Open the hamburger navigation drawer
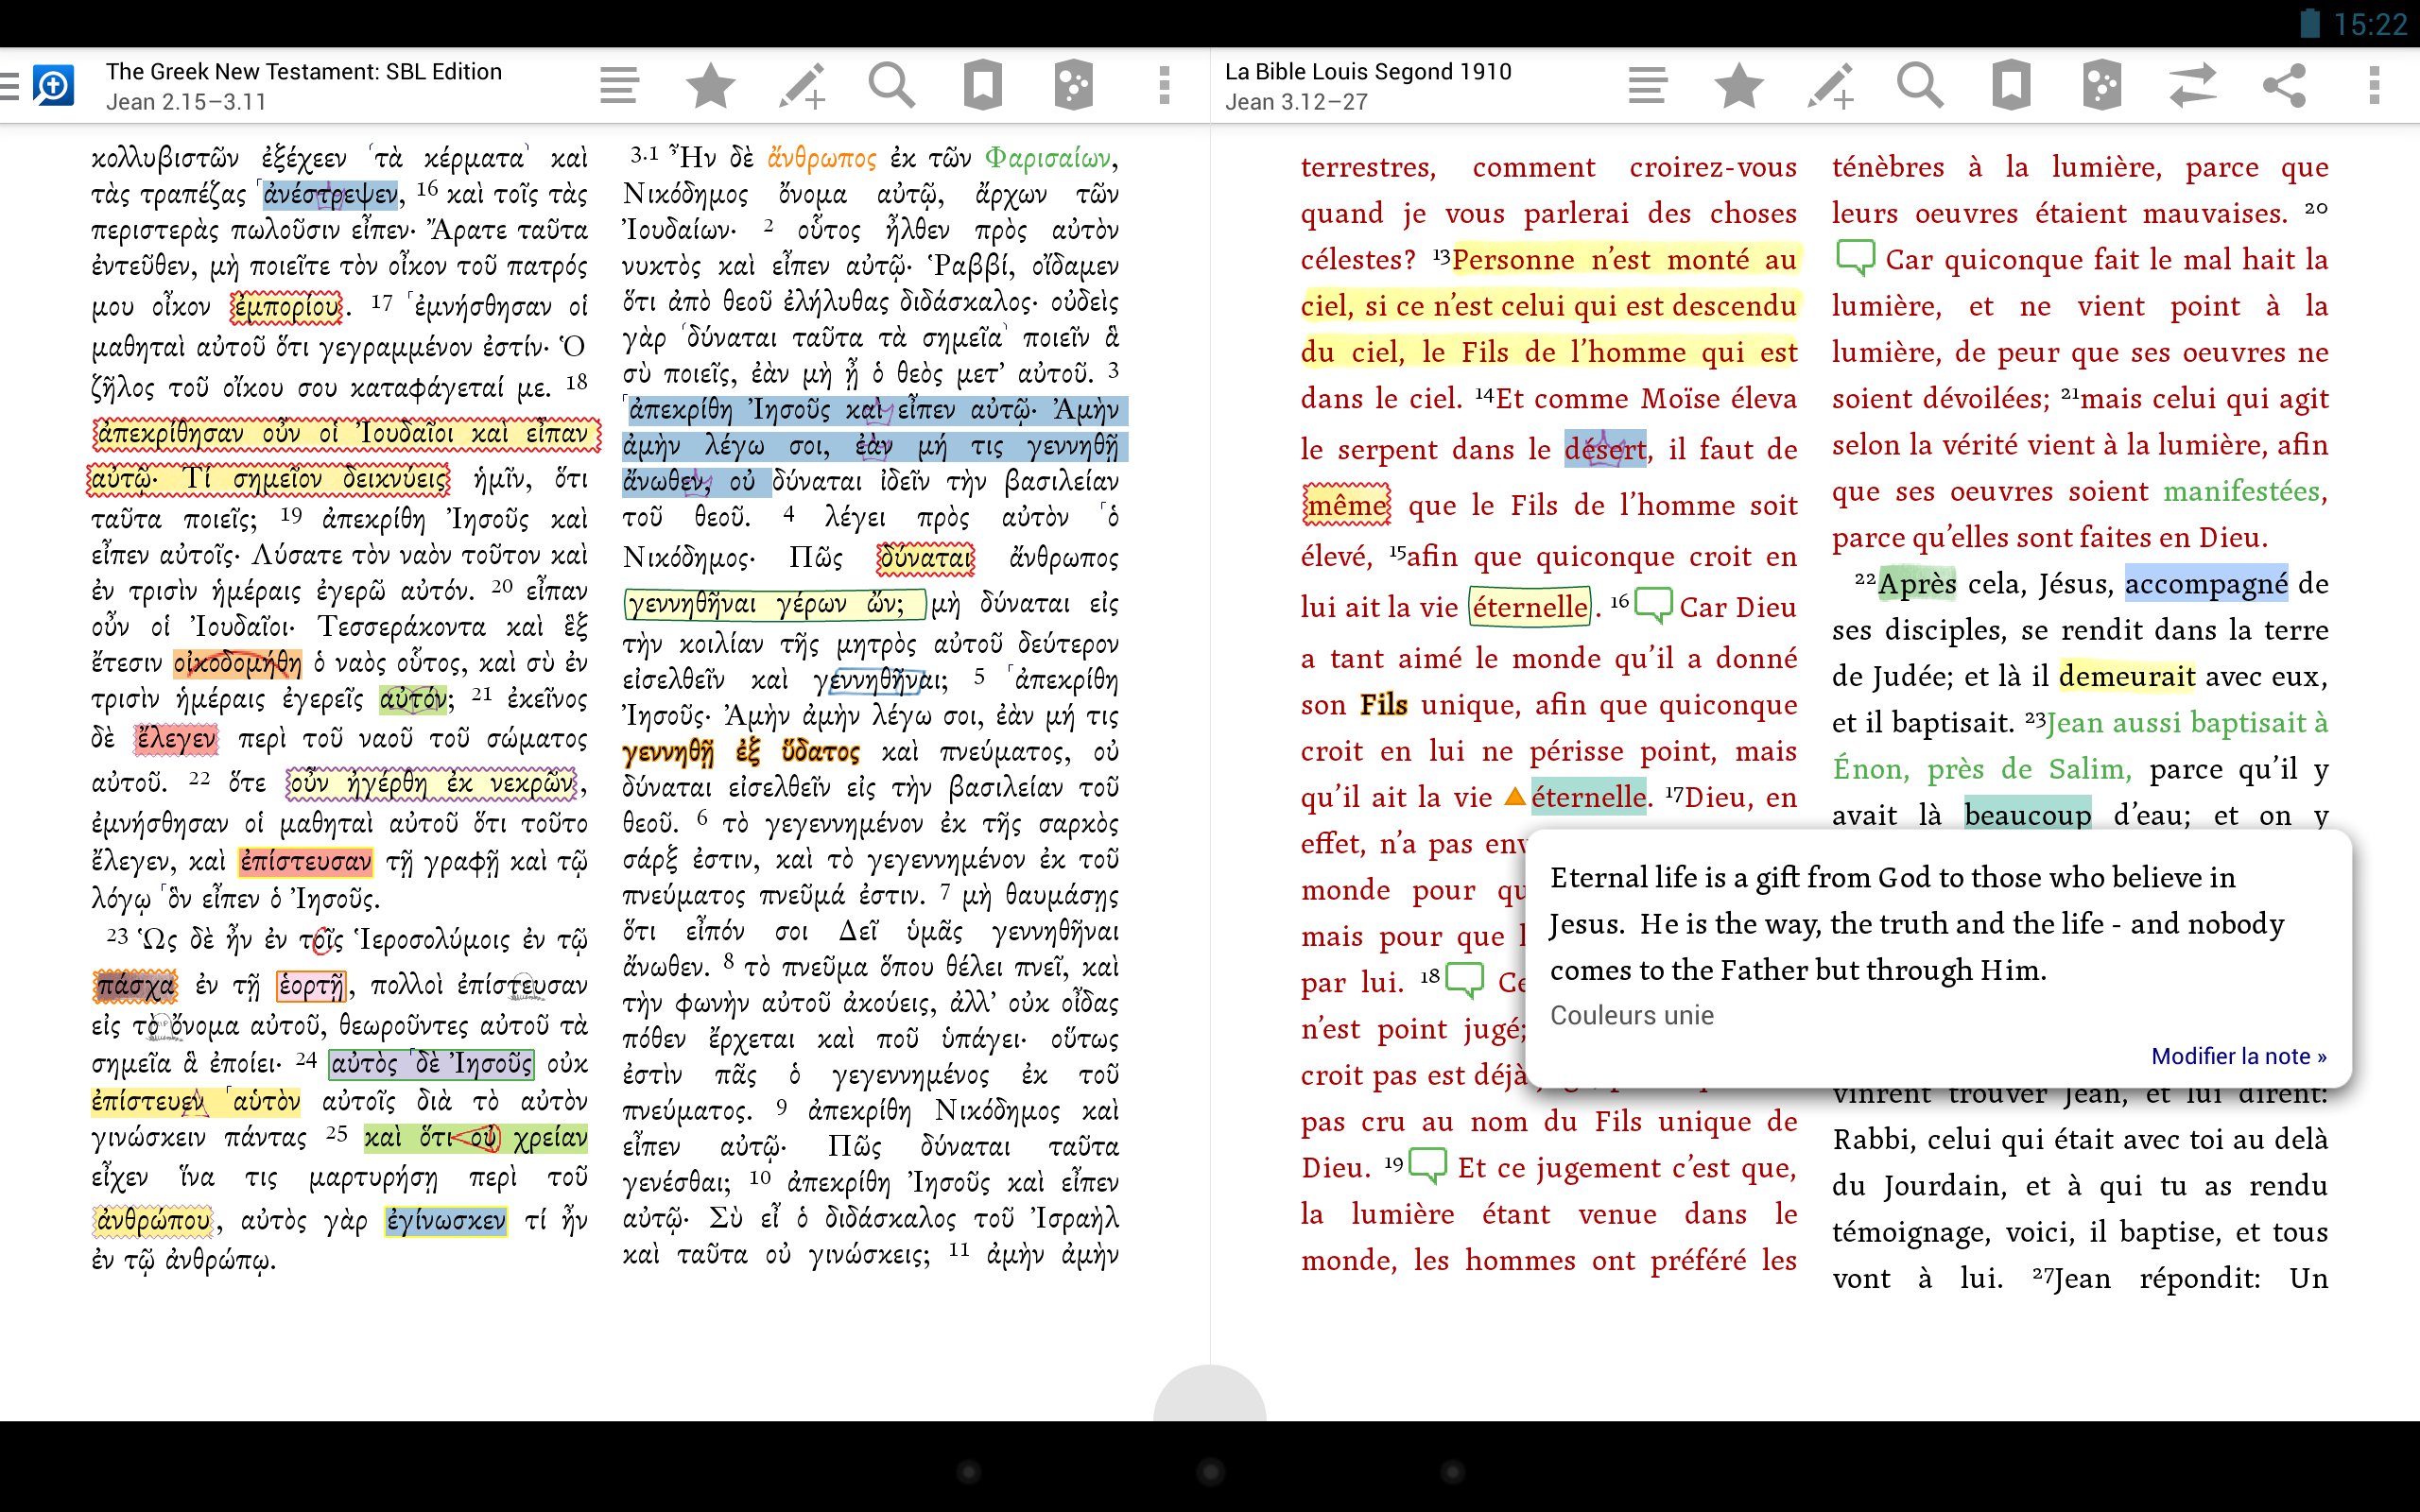Viewport: 2420px width, 1512px height. 10,86
